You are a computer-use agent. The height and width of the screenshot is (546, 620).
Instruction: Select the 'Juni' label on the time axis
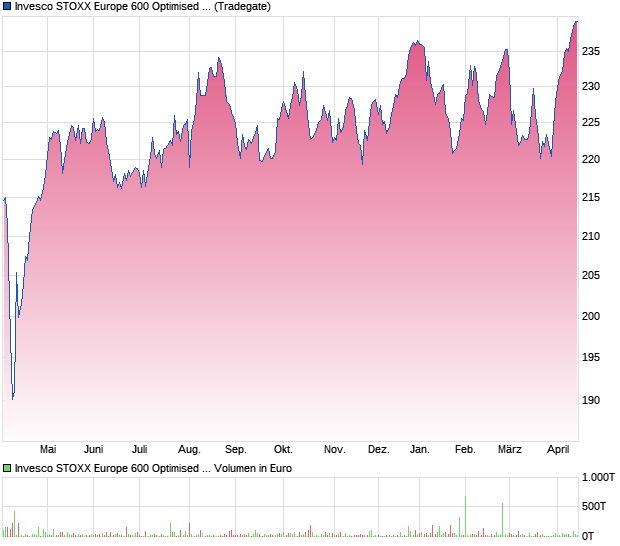(x=94, y=449)
